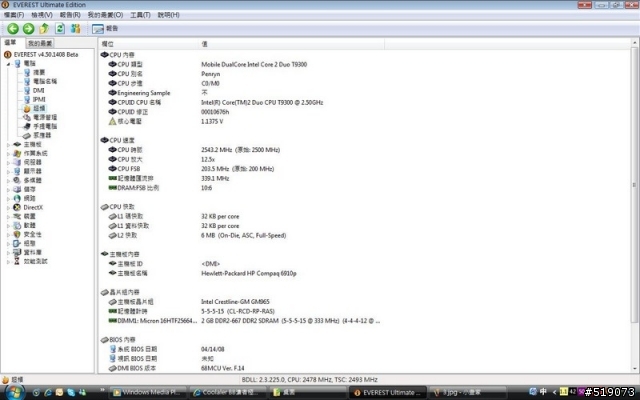Image resolution: width=640 pixels, height=400 pixels.
Task: Click the scrollbar down arrow in list
Action: pyautogui.click(x=634, y=369)
